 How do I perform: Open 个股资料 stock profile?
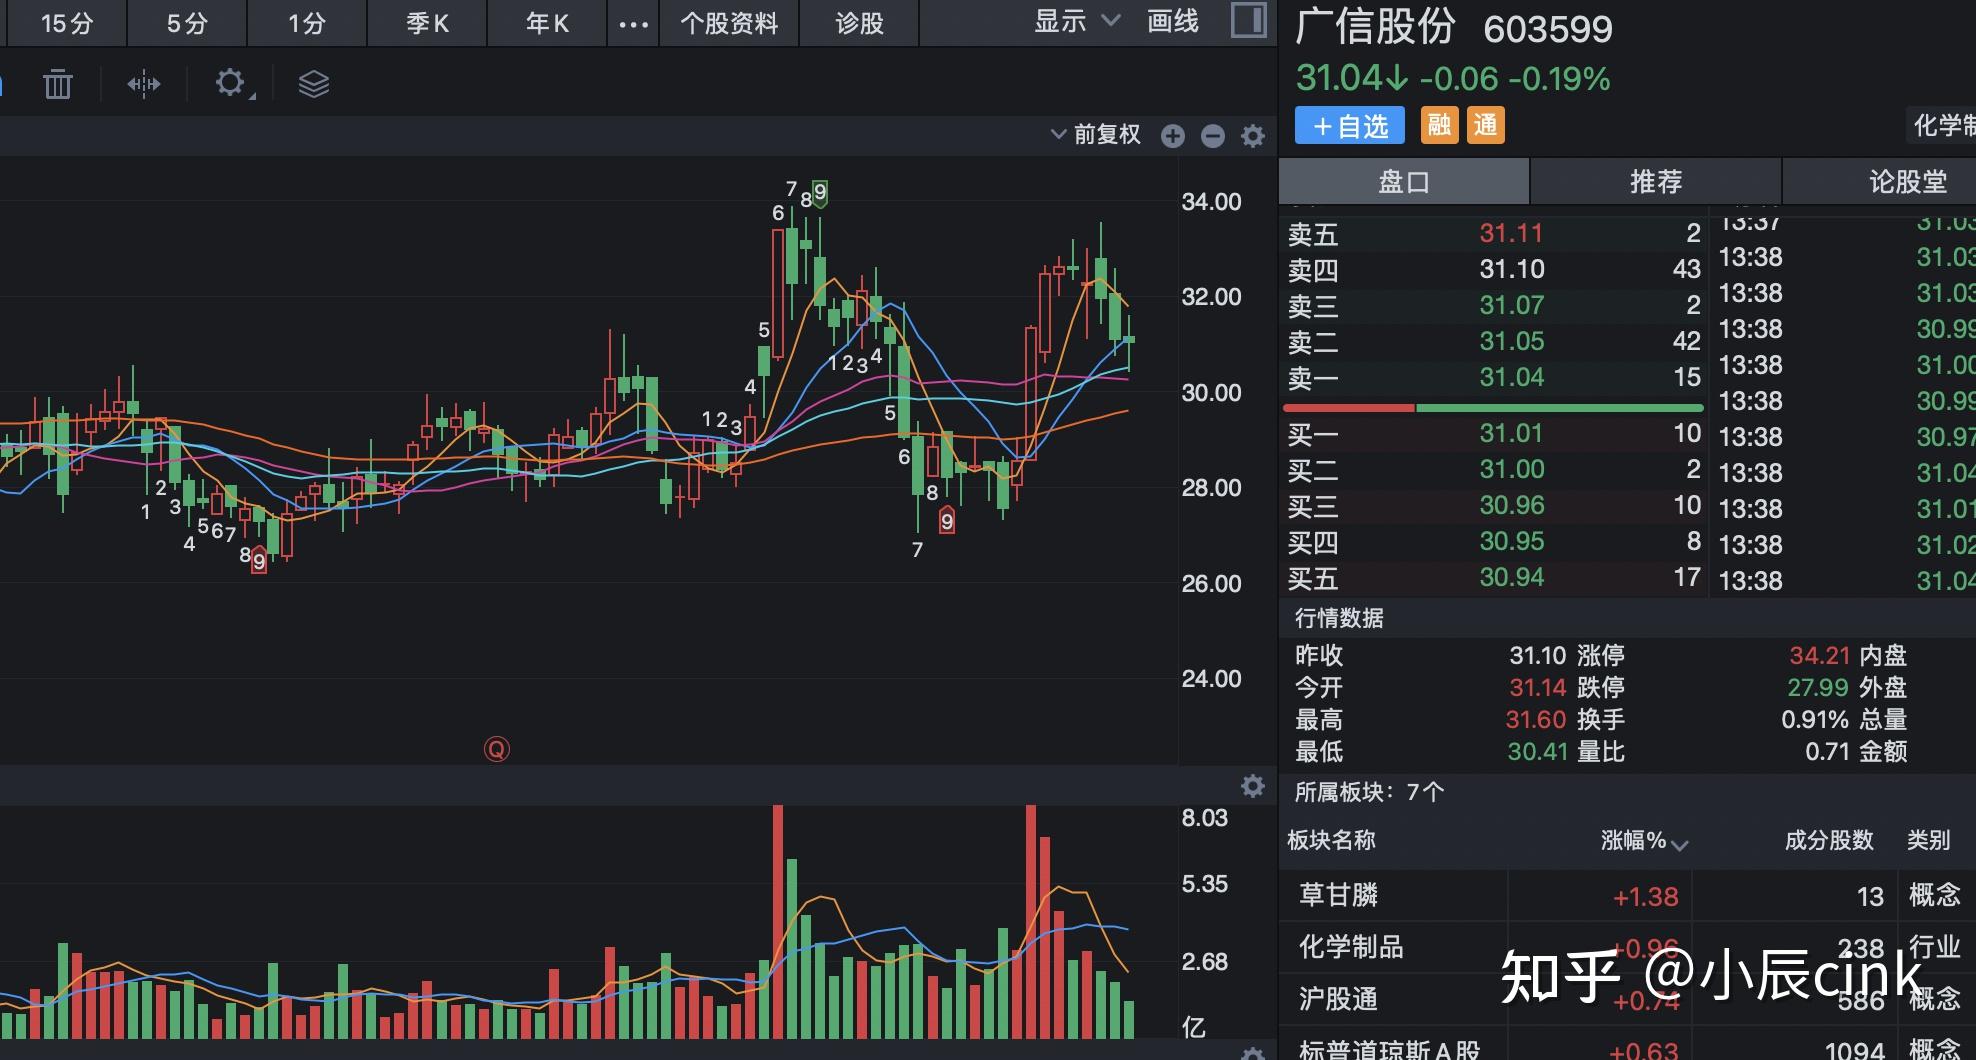(729, 23)
